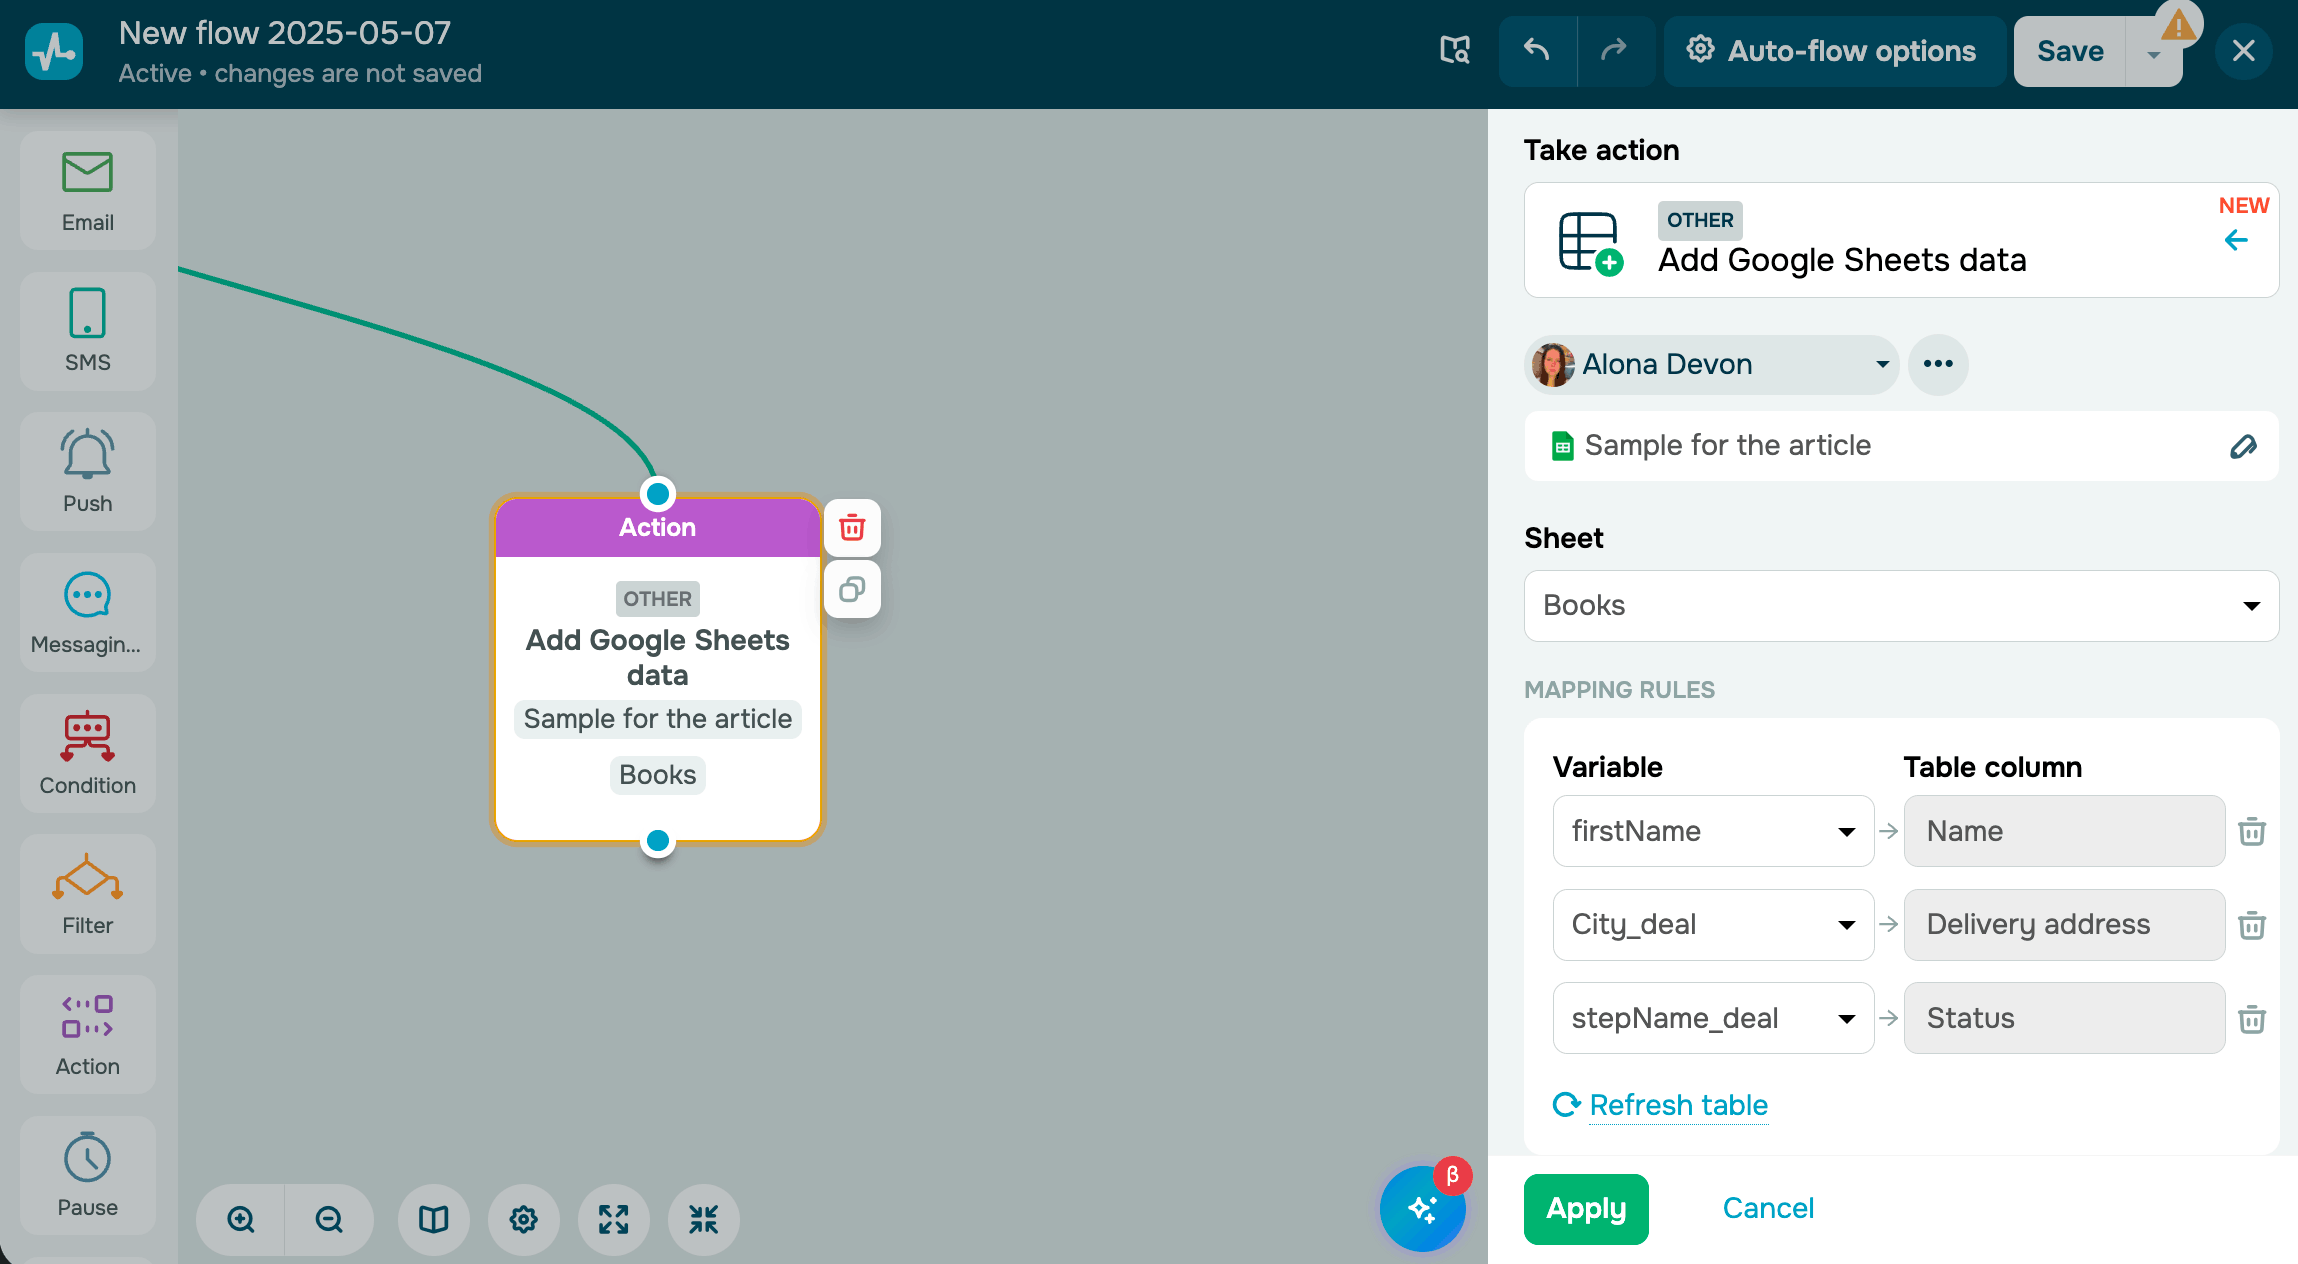The width and height of the screenshot is (2298, 1264).
Task: Delete the Action node via trash icon
Action: [852, 527]
